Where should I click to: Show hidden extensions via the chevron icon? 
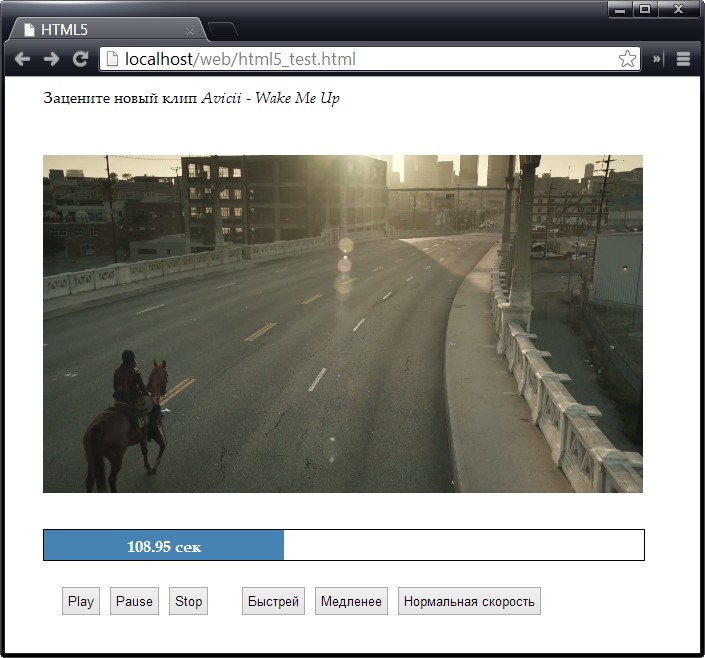[656, 59]
